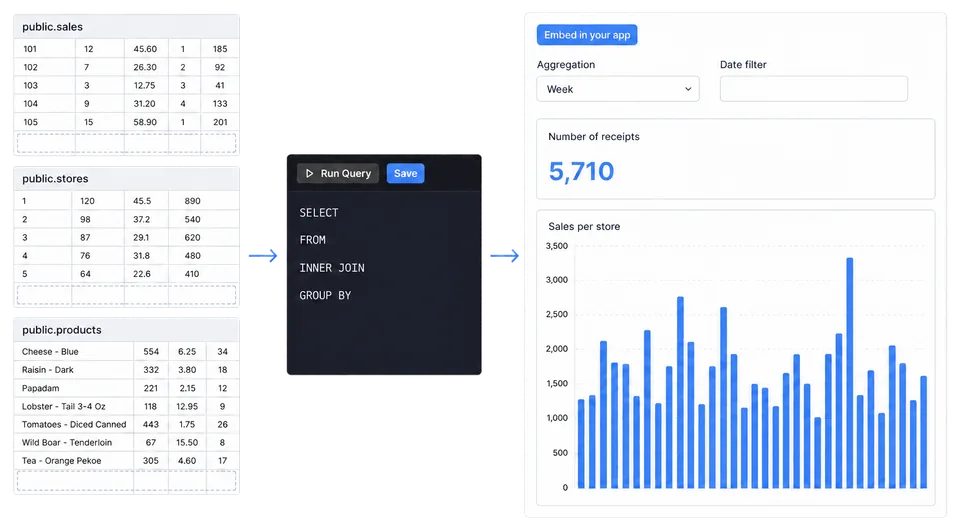The image size is (960, 530).
Task: Click empty dashed row in public.sales
Action: [x=126, y=143]
